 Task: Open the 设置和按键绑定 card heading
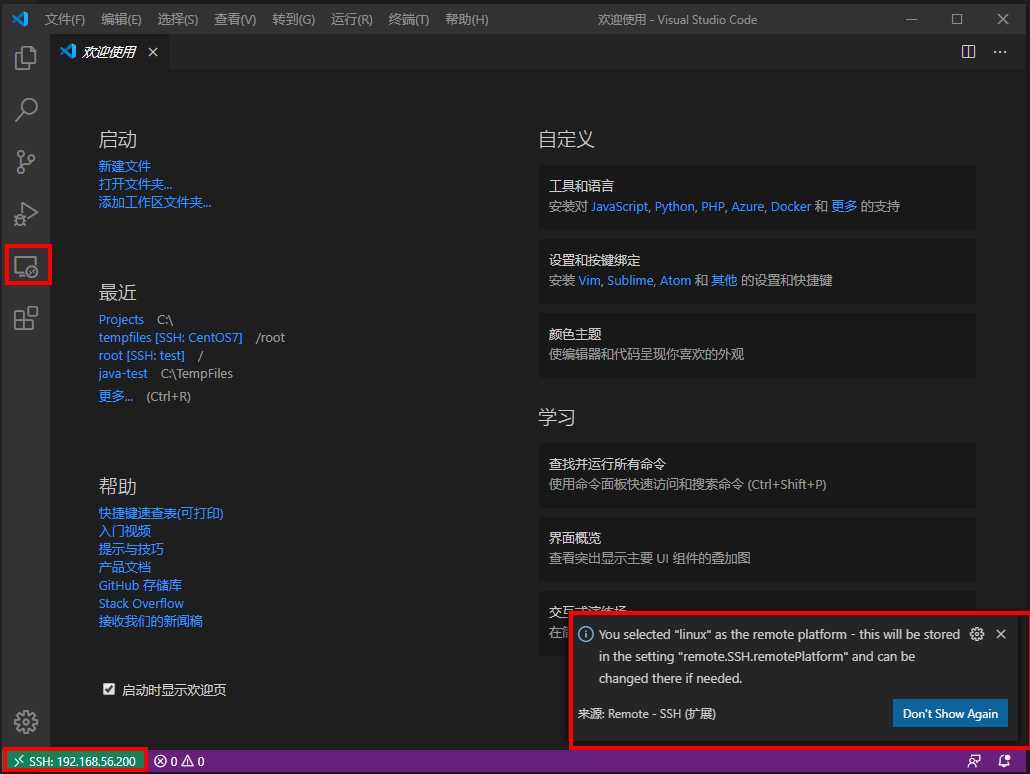[x=594, y=260]
